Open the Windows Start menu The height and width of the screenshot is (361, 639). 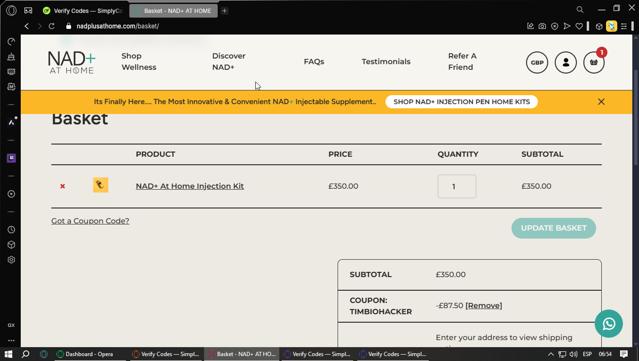pos(8,354)
